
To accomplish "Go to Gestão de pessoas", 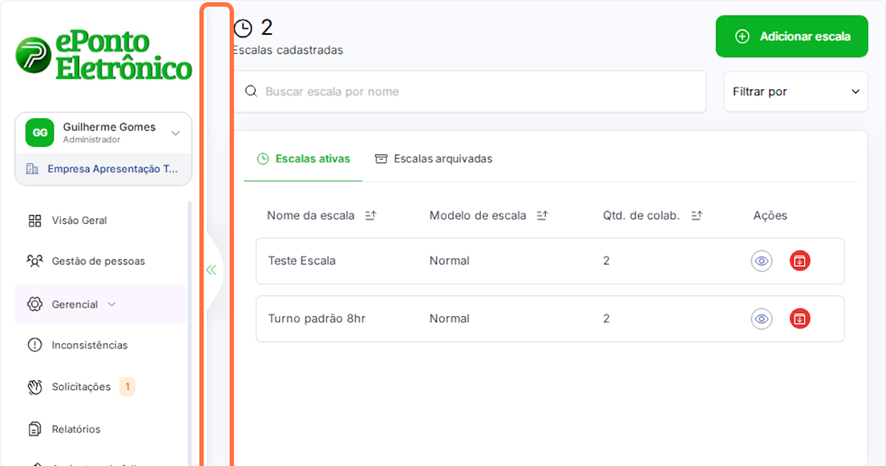I will coord(97,261).
